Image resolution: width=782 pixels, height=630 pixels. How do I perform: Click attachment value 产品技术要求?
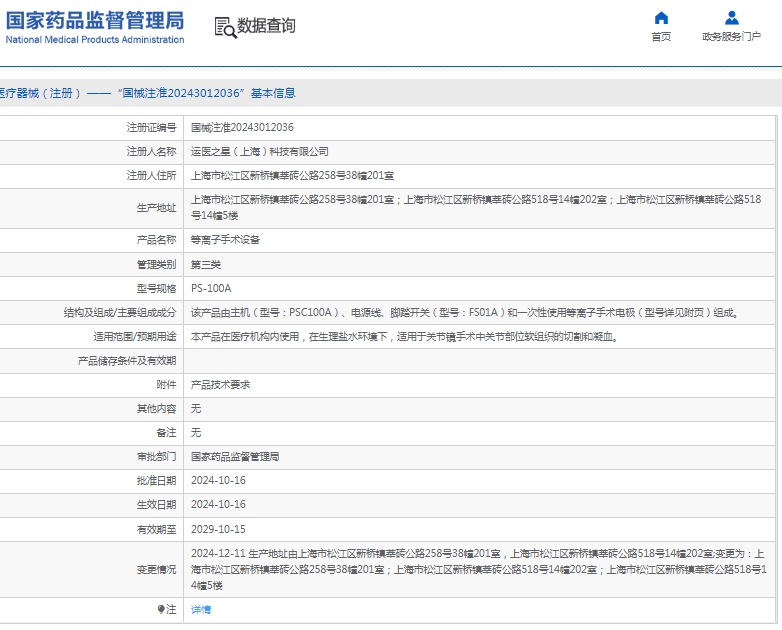coord(220,385)
